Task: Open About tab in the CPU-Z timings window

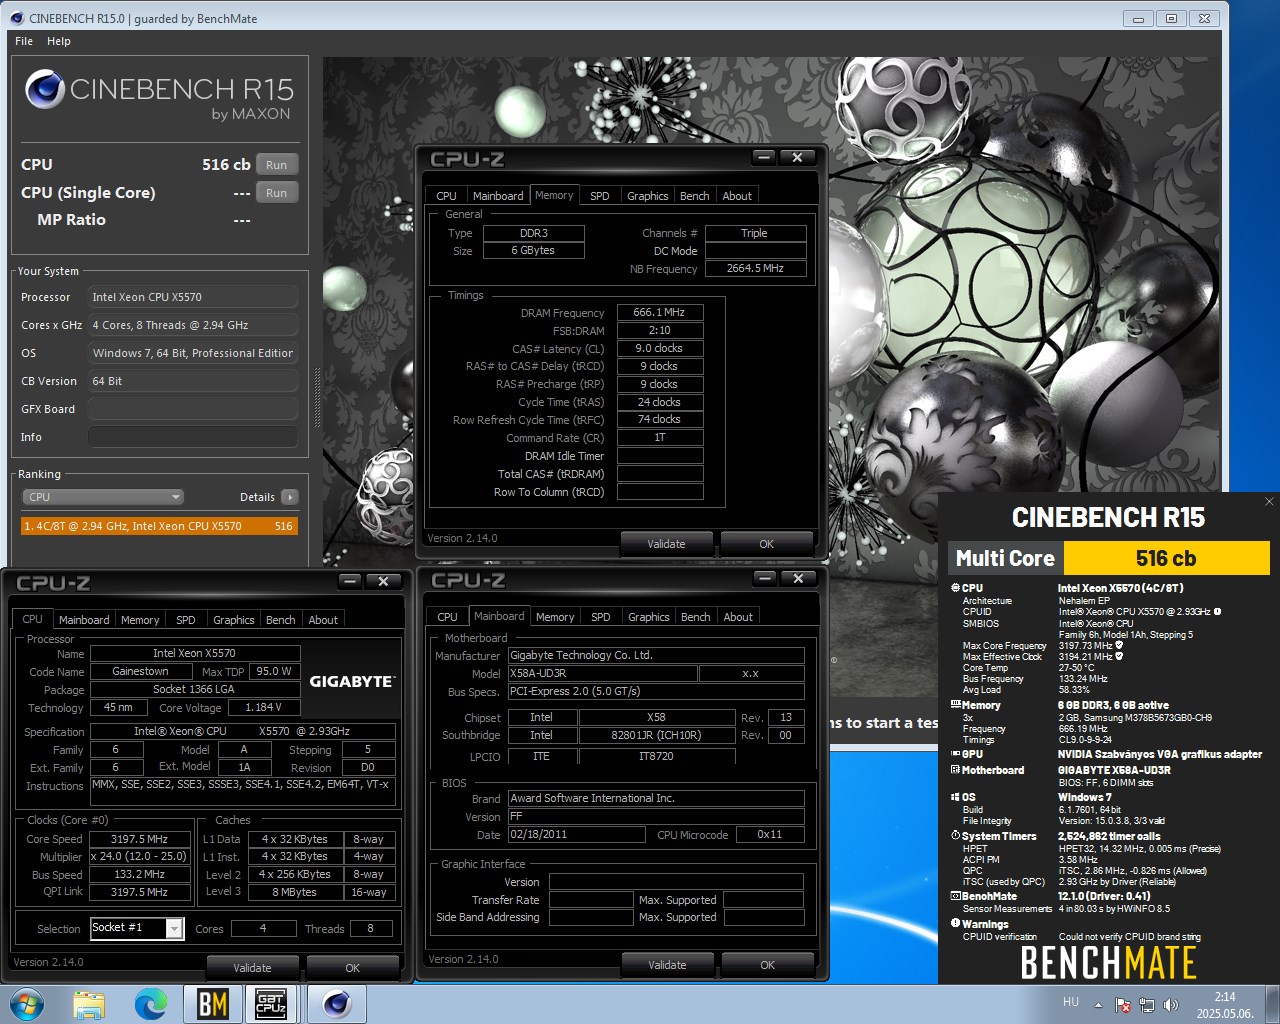Action: point(737,196)
